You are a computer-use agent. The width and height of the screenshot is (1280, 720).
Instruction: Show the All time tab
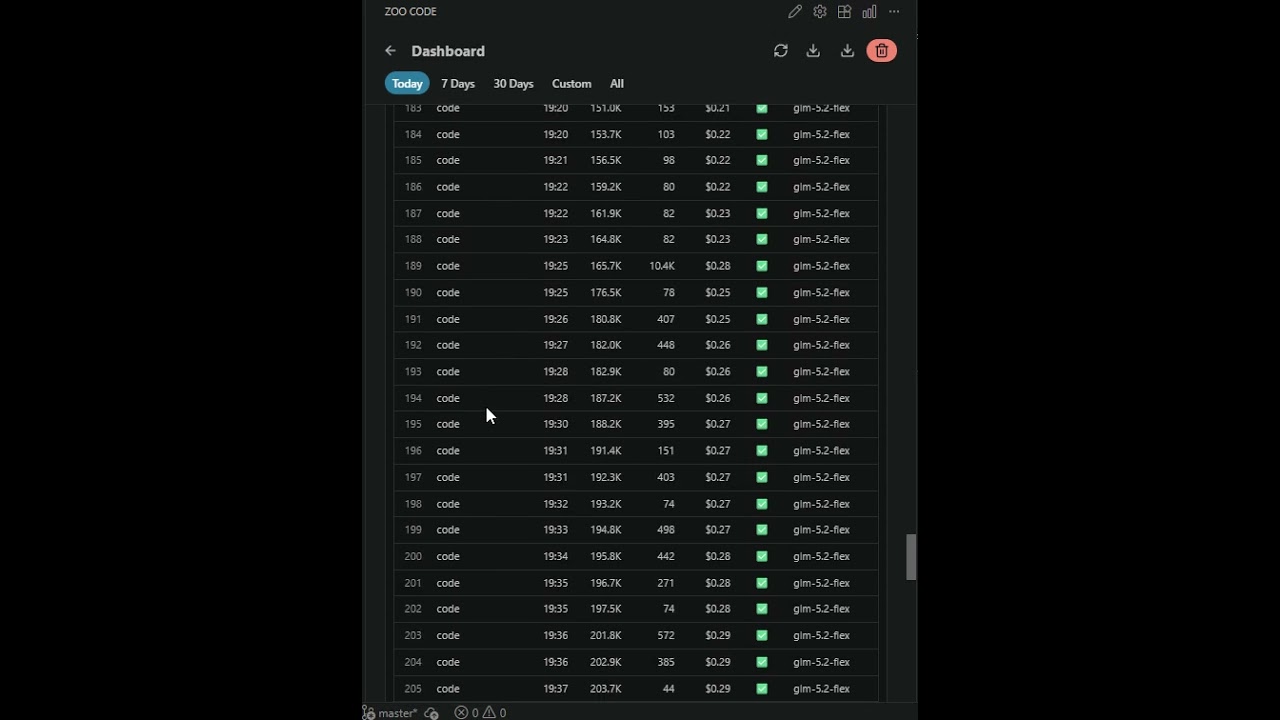[x=617, y=84]
